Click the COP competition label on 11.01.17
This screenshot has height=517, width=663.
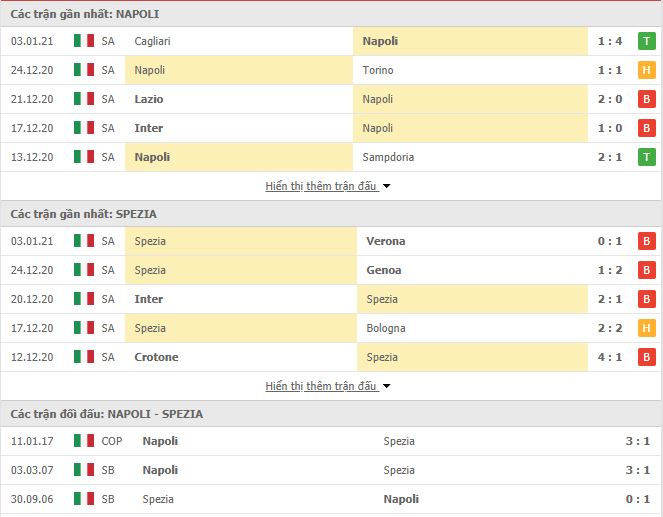112,441
